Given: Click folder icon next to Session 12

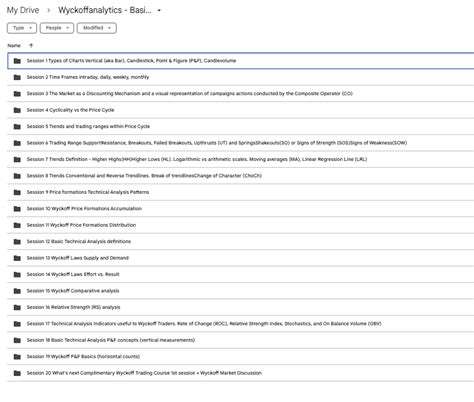Looking at the screenshot, I should pos(17,242).
